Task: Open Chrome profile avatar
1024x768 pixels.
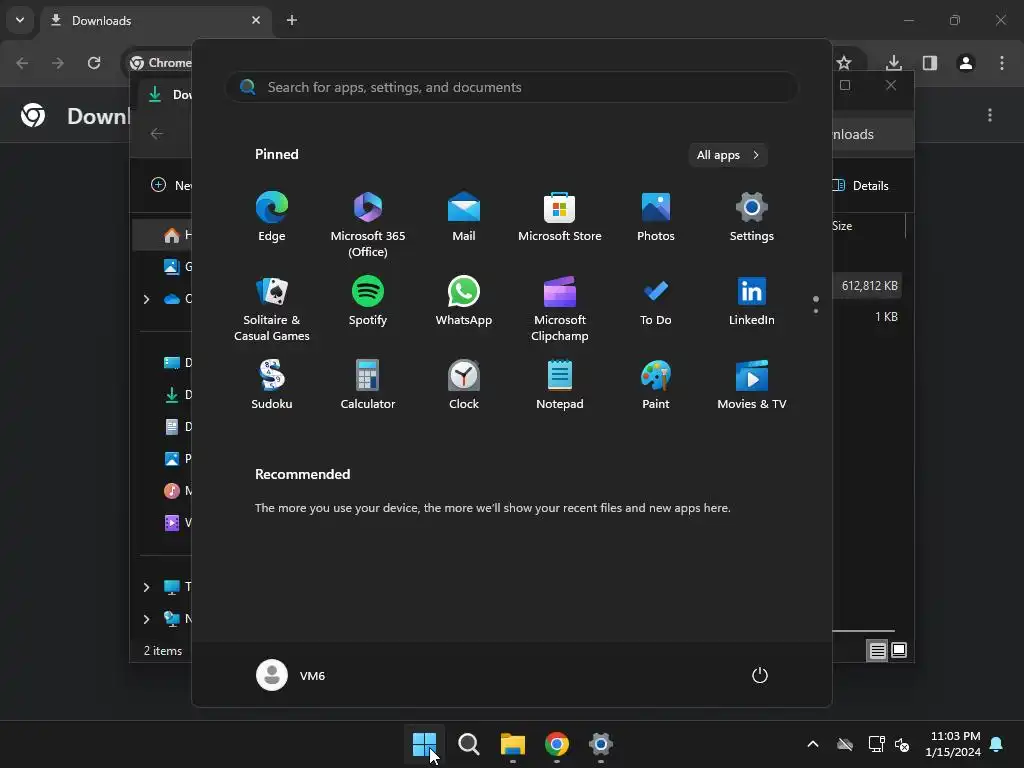Action: (x=966, y=63)
